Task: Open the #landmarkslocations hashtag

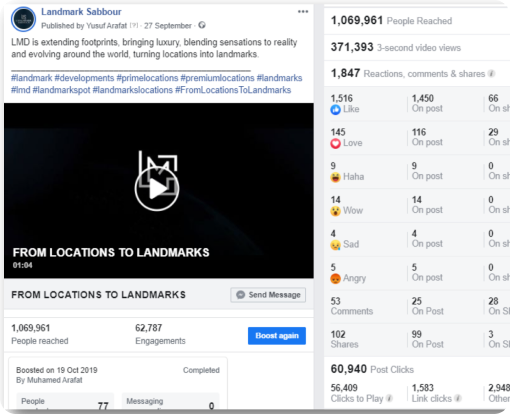Action: coord(133,90)
